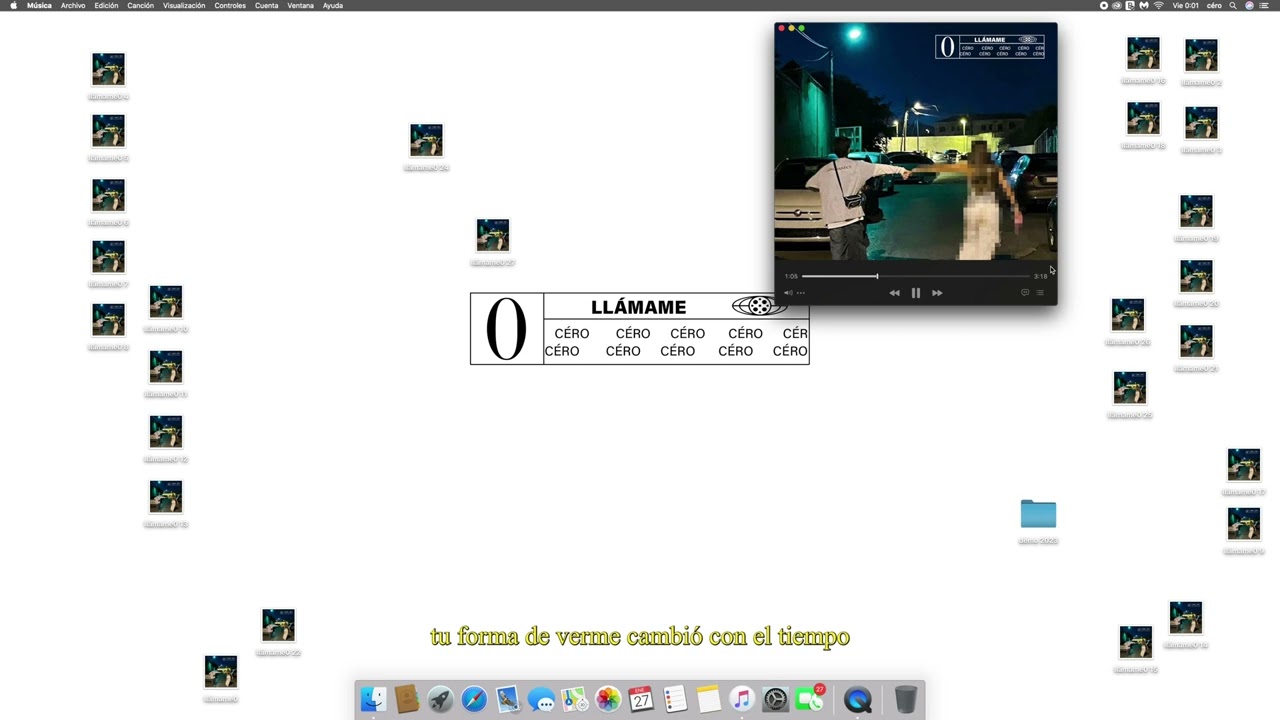Open Mail from the dock
The height and width of the screenshot is (720, 1280).
tap(507, 699)
